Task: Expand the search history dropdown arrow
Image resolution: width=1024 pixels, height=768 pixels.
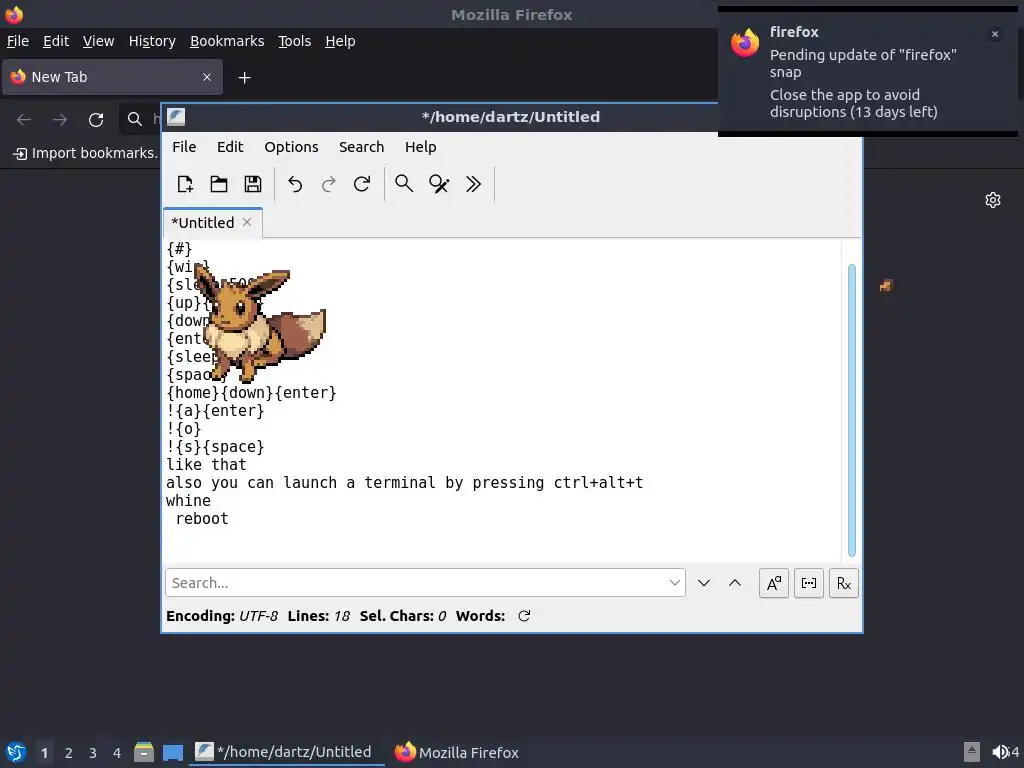Action: coord(675,583)
